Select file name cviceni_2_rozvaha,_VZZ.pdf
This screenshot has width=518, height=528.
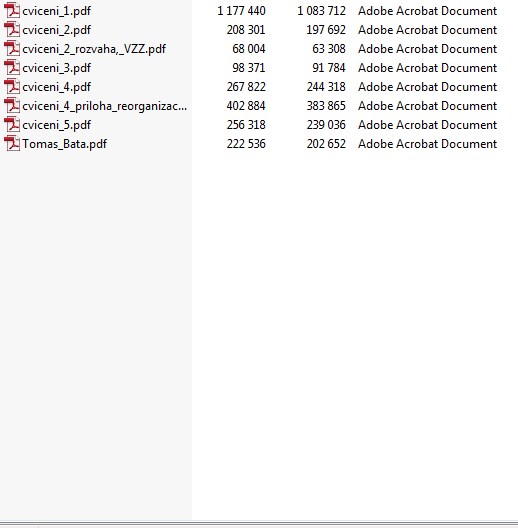pyautogui.click(x=94, y=49)
